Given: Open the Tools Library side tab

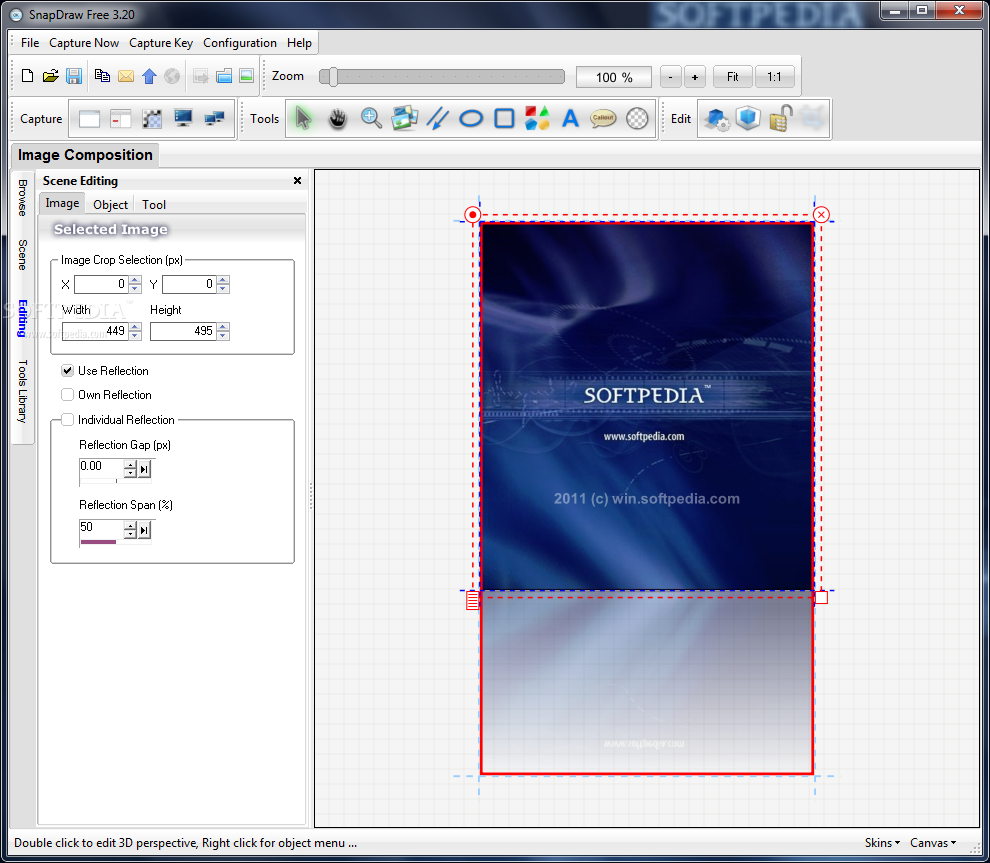Looking at the screenshot, I should coord(23,391).
